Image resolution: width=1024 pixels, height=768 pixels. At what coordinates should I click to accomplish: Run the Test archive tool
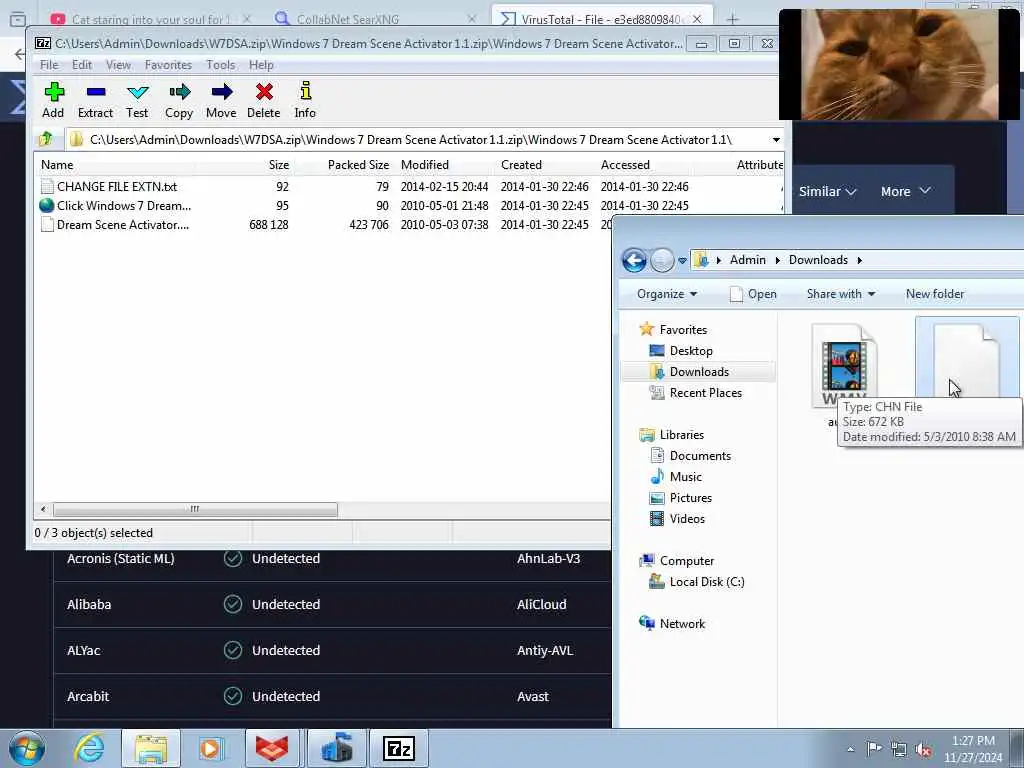point(137,100)
